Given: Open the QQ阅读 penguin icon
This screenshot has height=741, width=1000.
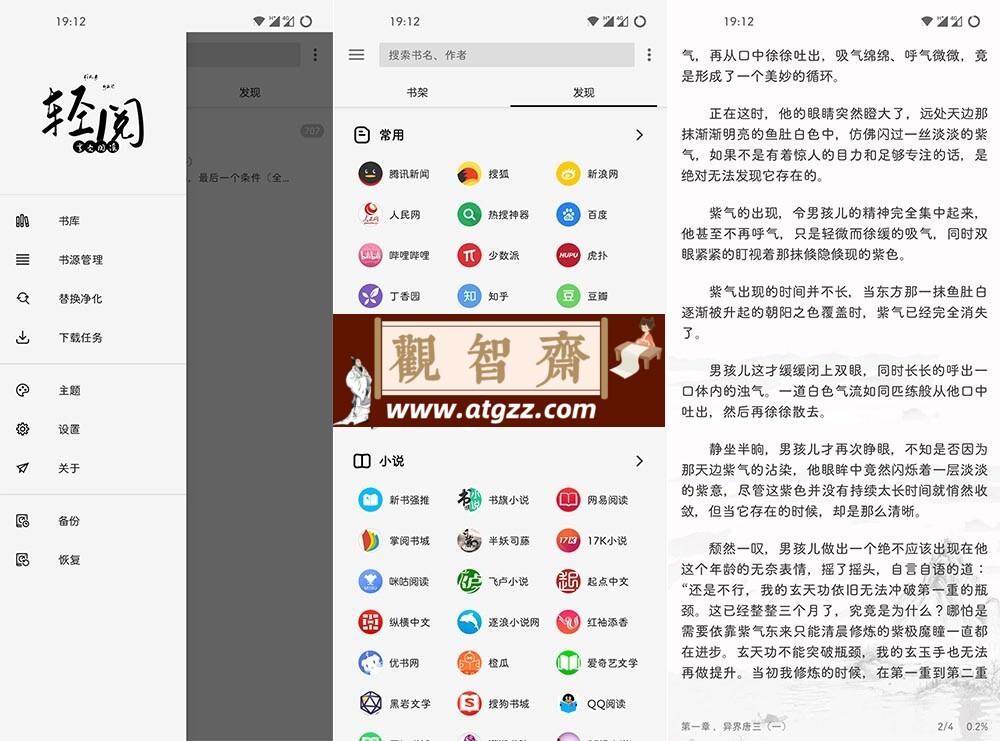Looking at the screenshot, I should pos(568,704).
